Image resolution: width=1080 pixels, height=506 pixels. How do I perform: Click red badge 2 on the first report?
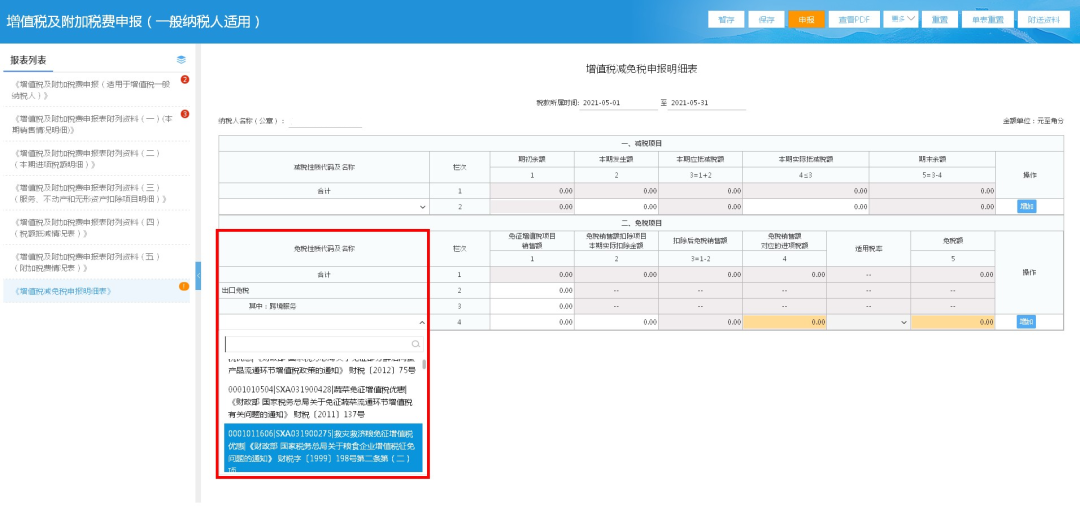(185, 80)
